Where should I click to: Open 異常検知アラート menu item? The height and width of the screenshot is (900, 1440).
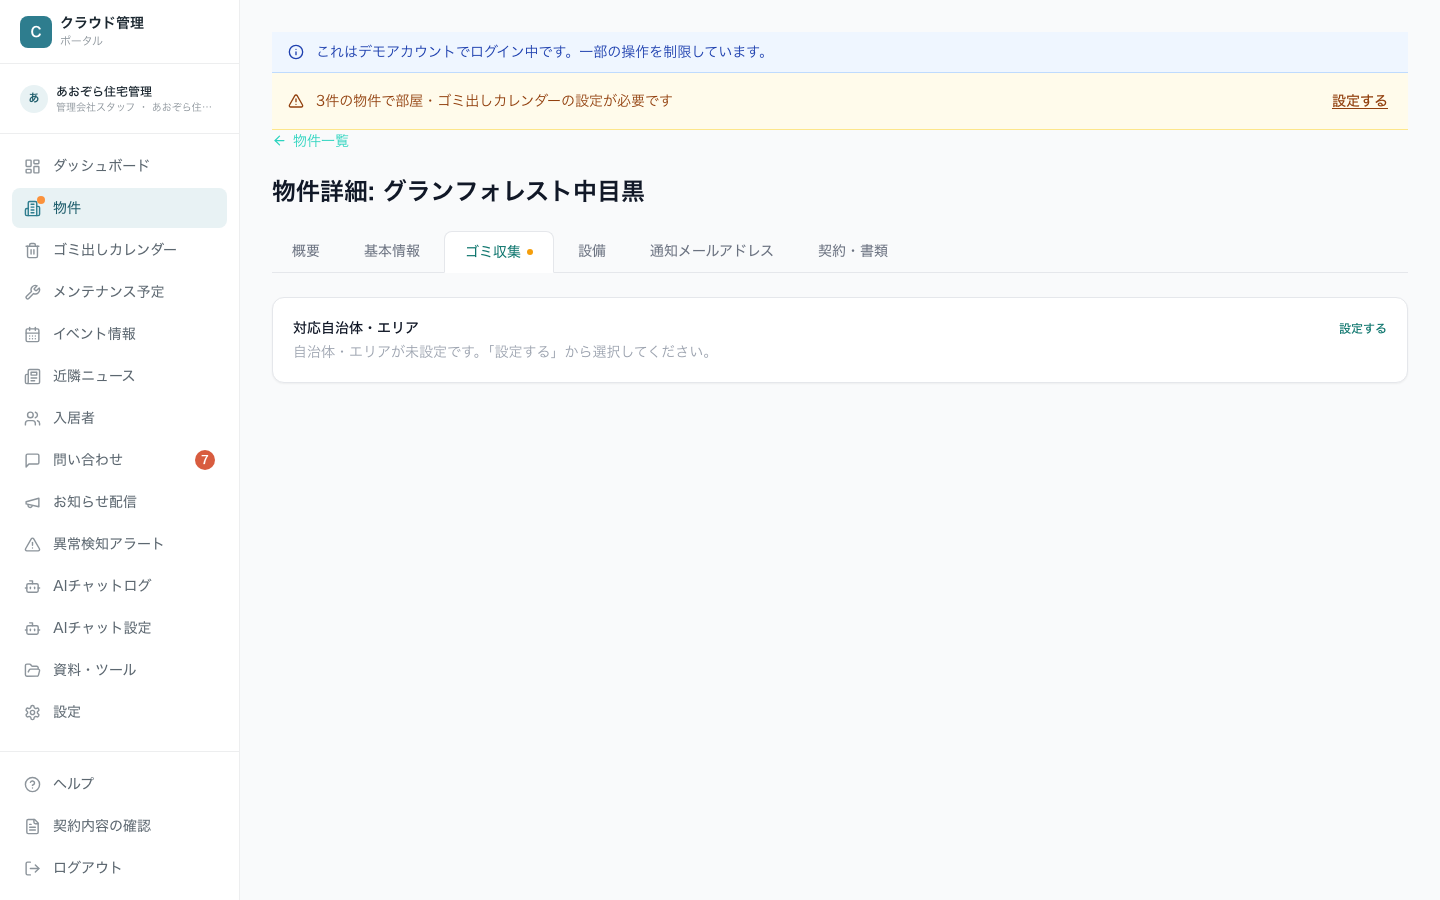click(x=119, y=544)
